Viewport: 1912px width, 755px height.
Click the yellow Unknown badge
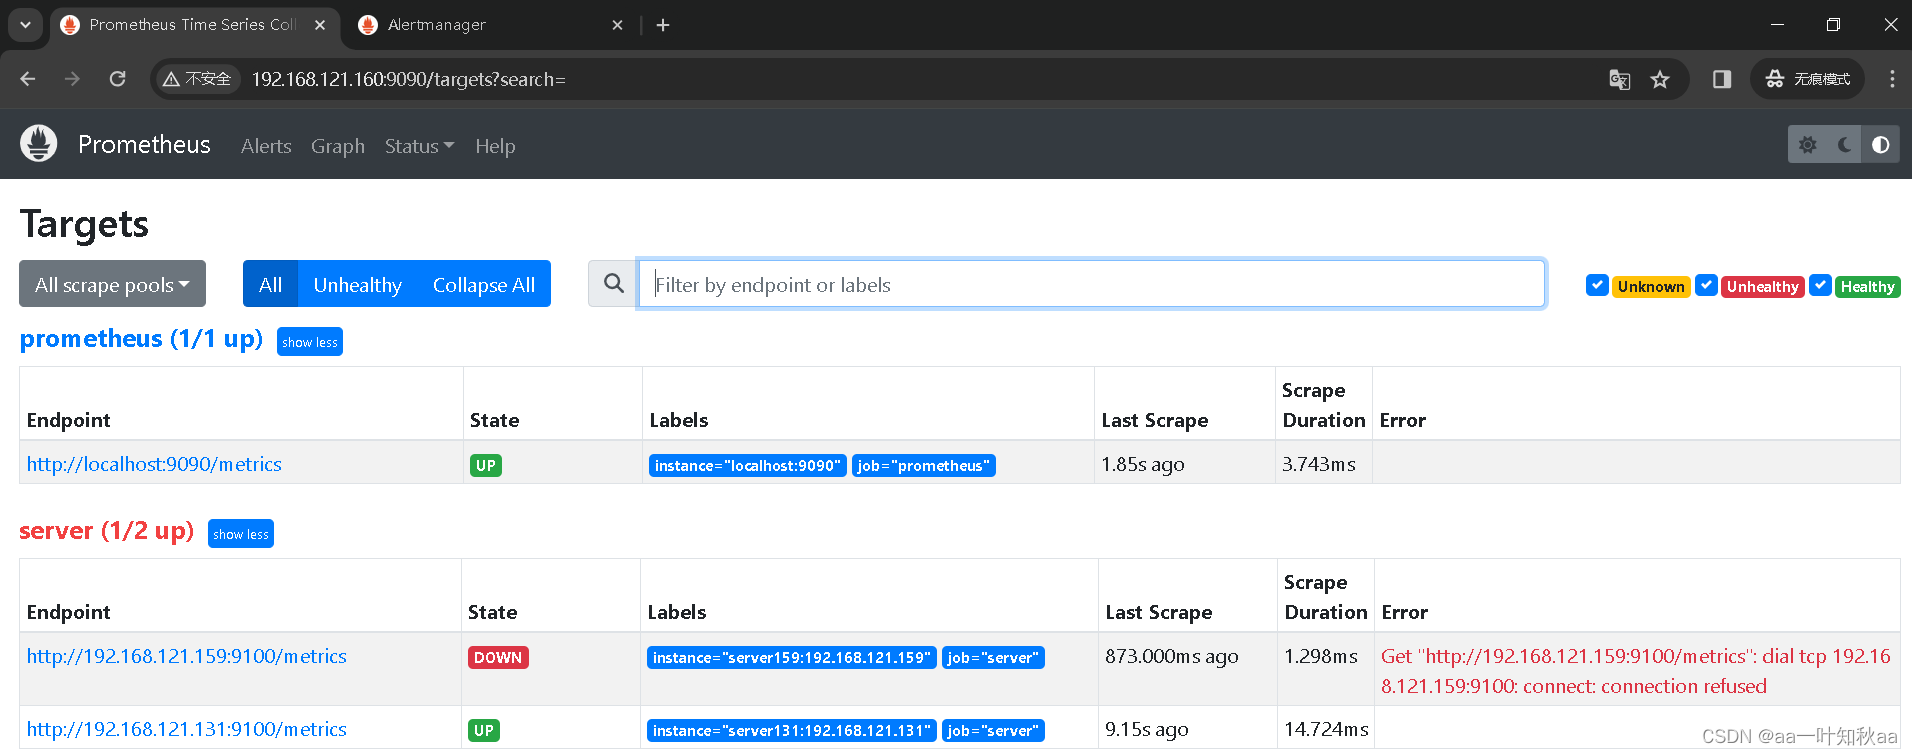click(x=1651, y=287)
